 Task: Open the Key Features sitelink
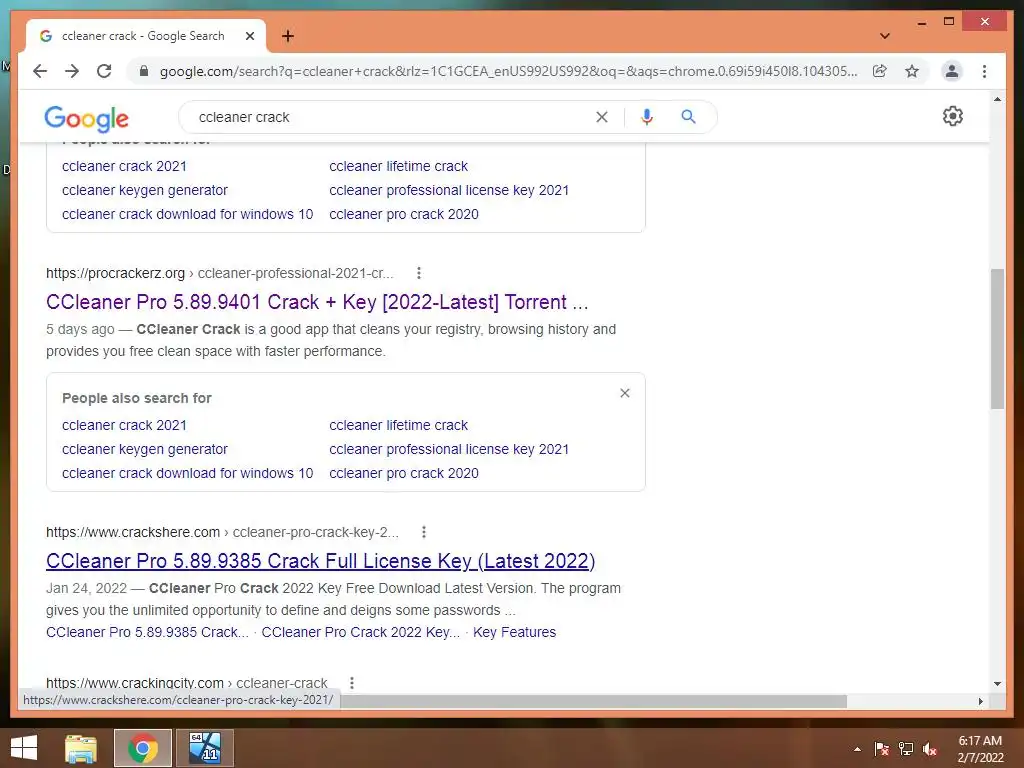pos(515,632)
